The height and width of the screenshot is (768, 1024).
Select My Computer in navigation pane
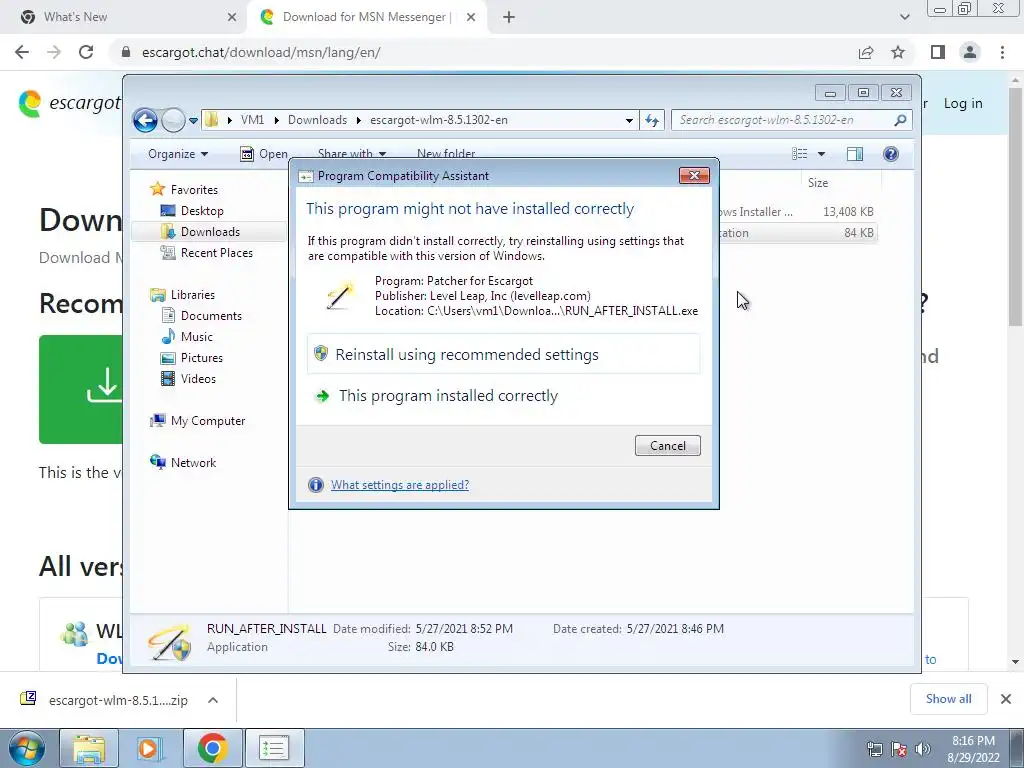pyautogui.click(x=208, y=421)
